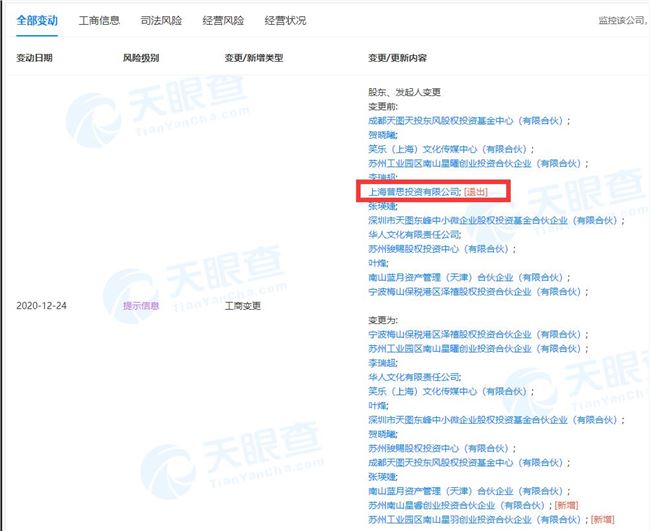
Task: Open the 工商信息 tab
Action: pos(99,20)
